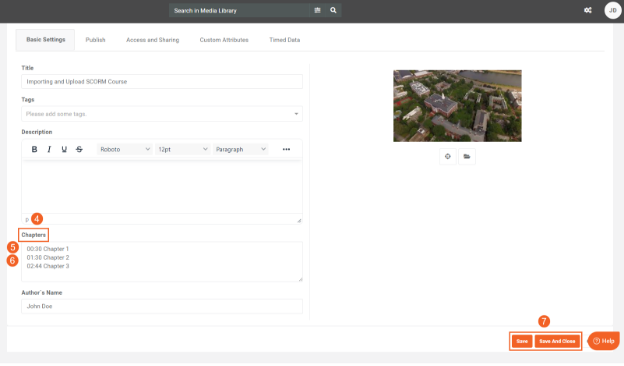
Task: Apply Italic formatting in description editor
Action: pos(49,149)
